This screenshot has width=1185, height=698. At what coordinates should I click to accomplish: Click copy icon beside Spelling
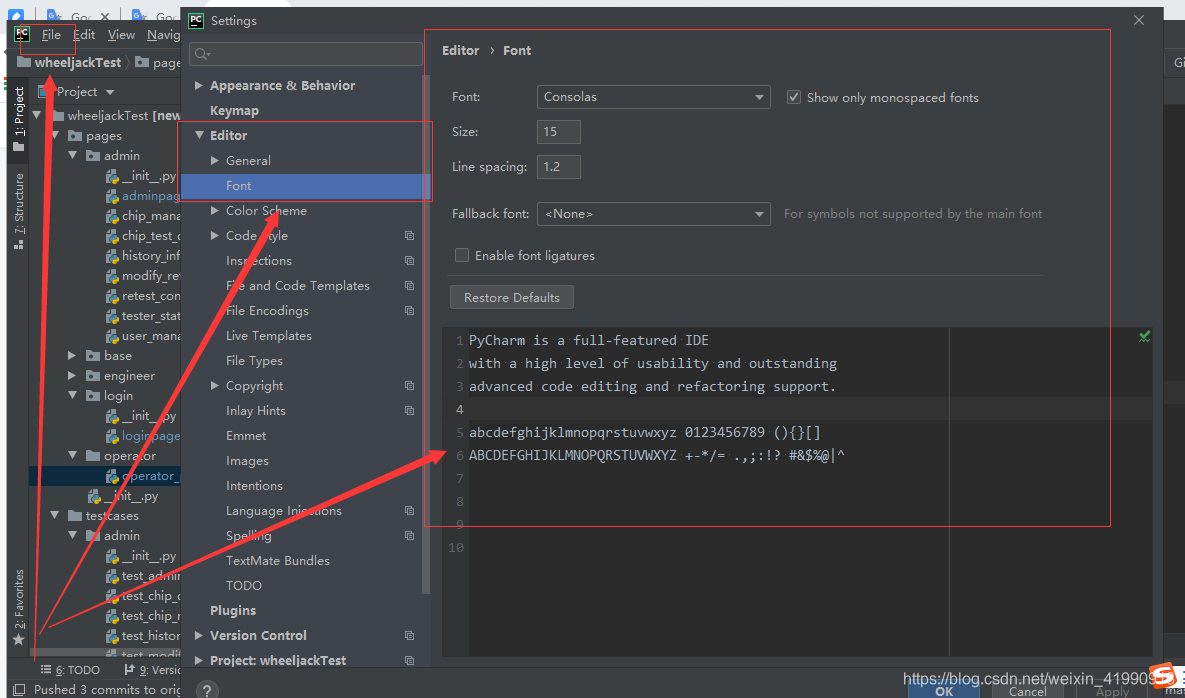click(409, 536)
